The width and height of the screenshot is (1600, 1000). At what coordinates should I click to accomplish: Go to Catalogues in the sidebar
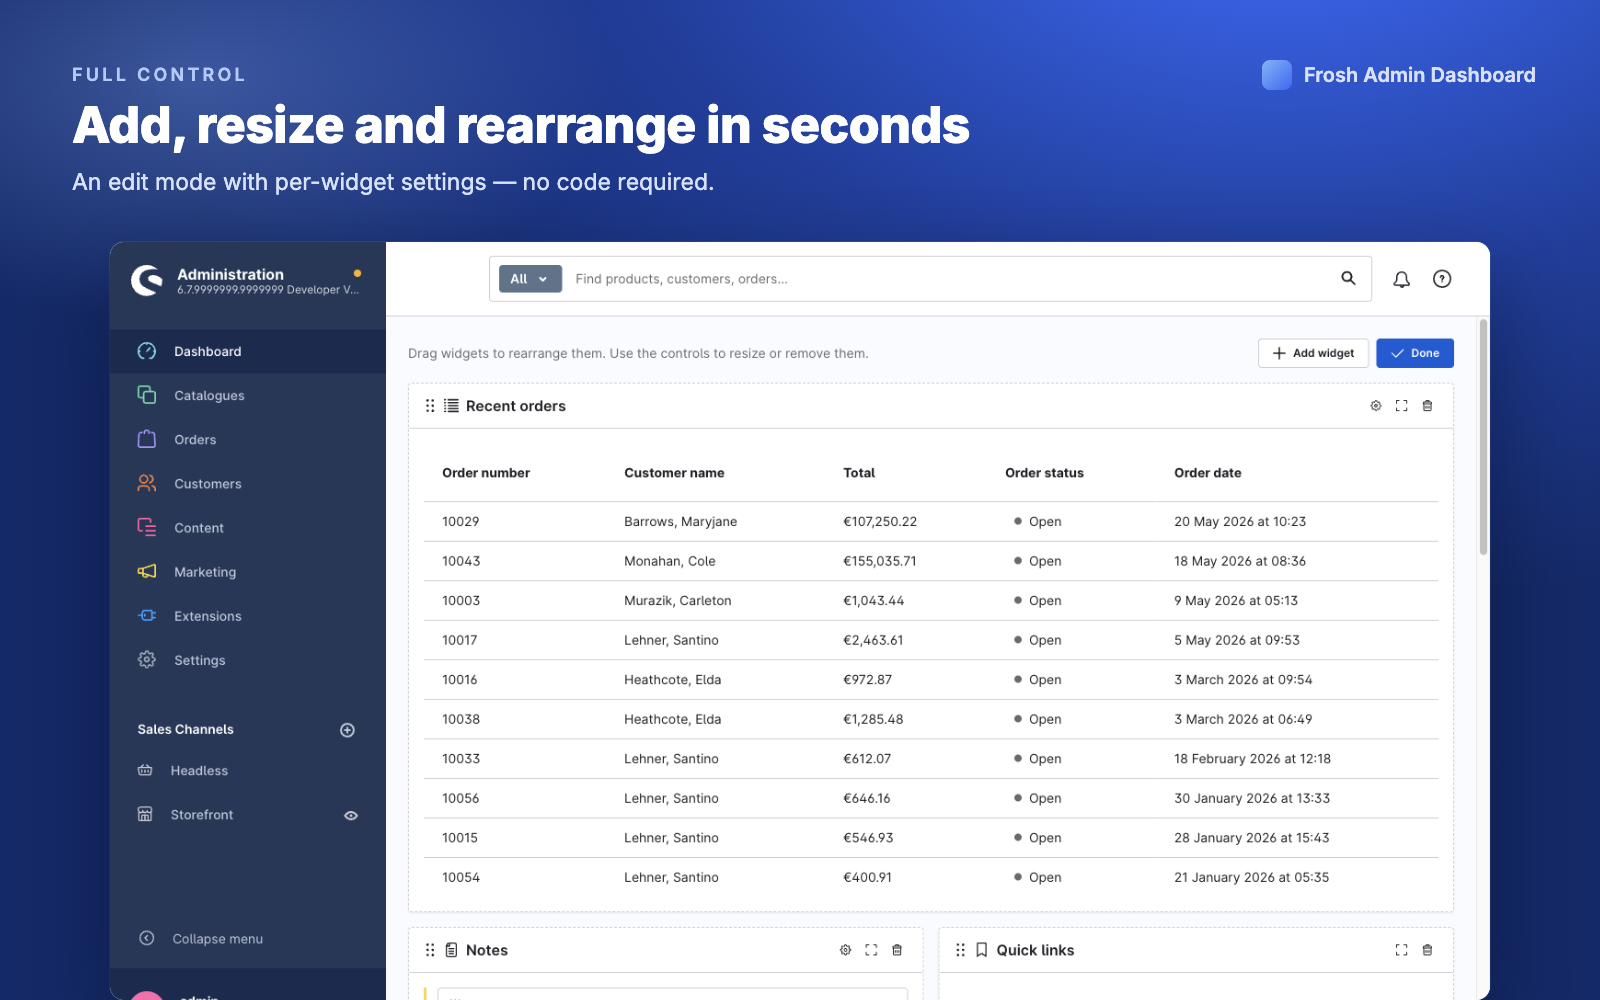248,395
